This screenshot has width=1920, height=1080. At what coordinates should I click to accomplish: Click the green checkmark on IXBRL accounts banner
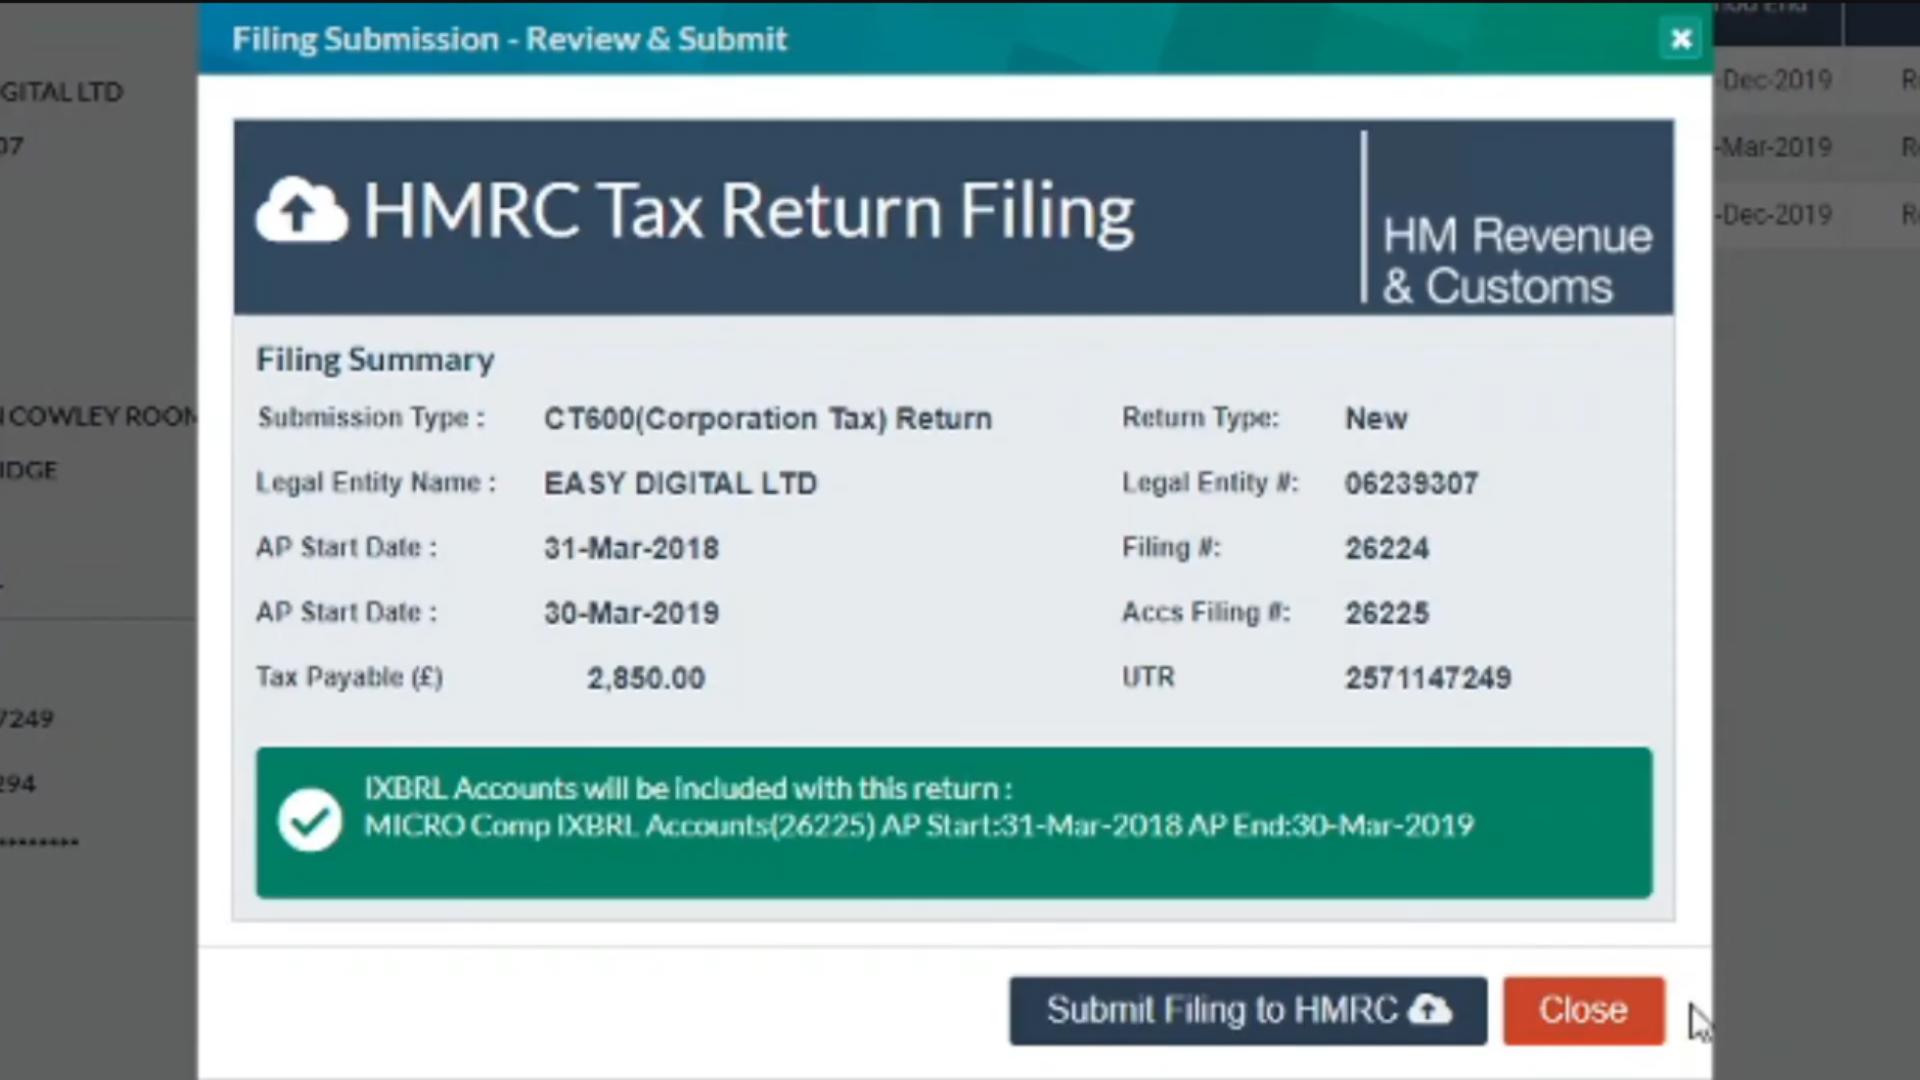tap(310, 820)
